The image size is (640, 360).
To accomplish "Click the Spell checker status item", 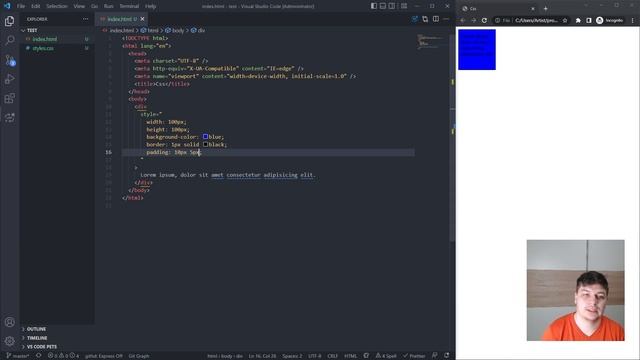I will tap(386, 356).
